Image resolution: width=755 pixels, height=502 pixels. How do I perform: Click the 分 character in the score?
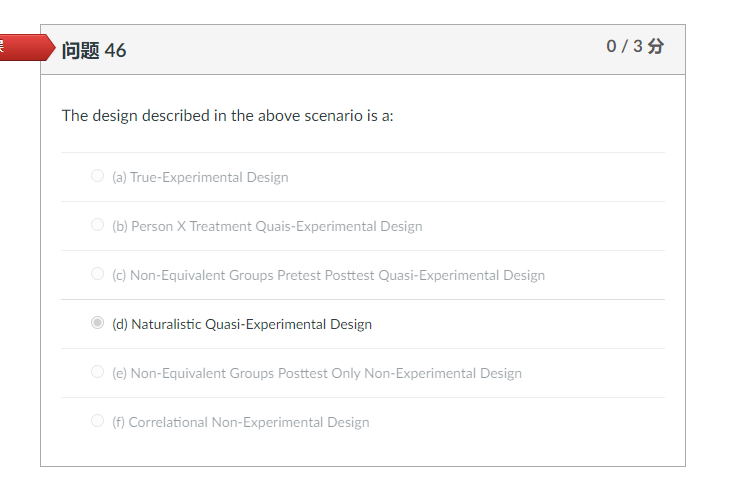coord(656,46)
